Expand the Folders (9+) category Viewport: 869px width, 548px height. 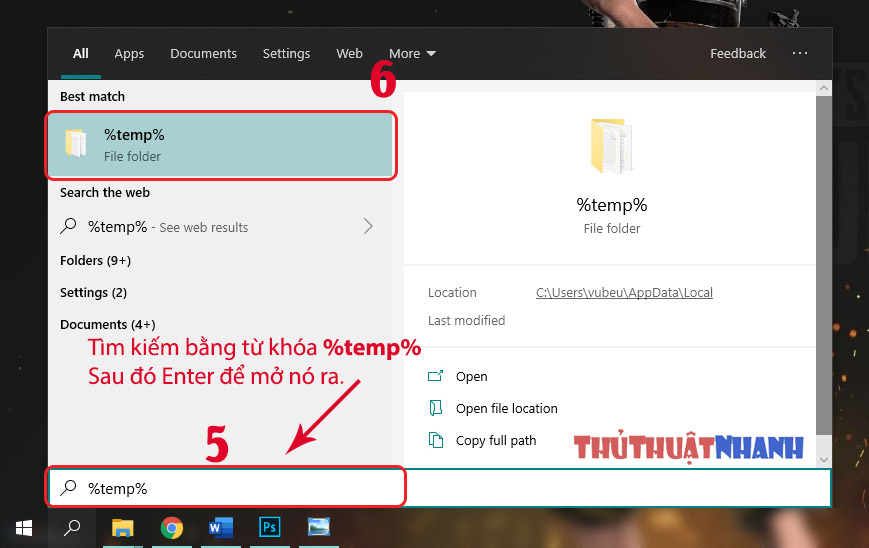point(95,260)
